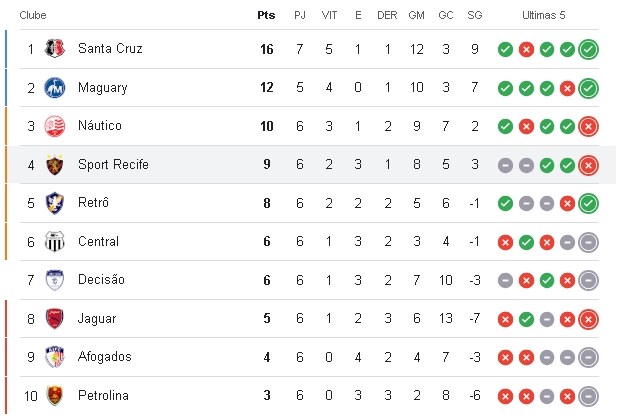Select the Últimas 5 column header
Screen dimensions: 619x417
(x=544, y=15)
